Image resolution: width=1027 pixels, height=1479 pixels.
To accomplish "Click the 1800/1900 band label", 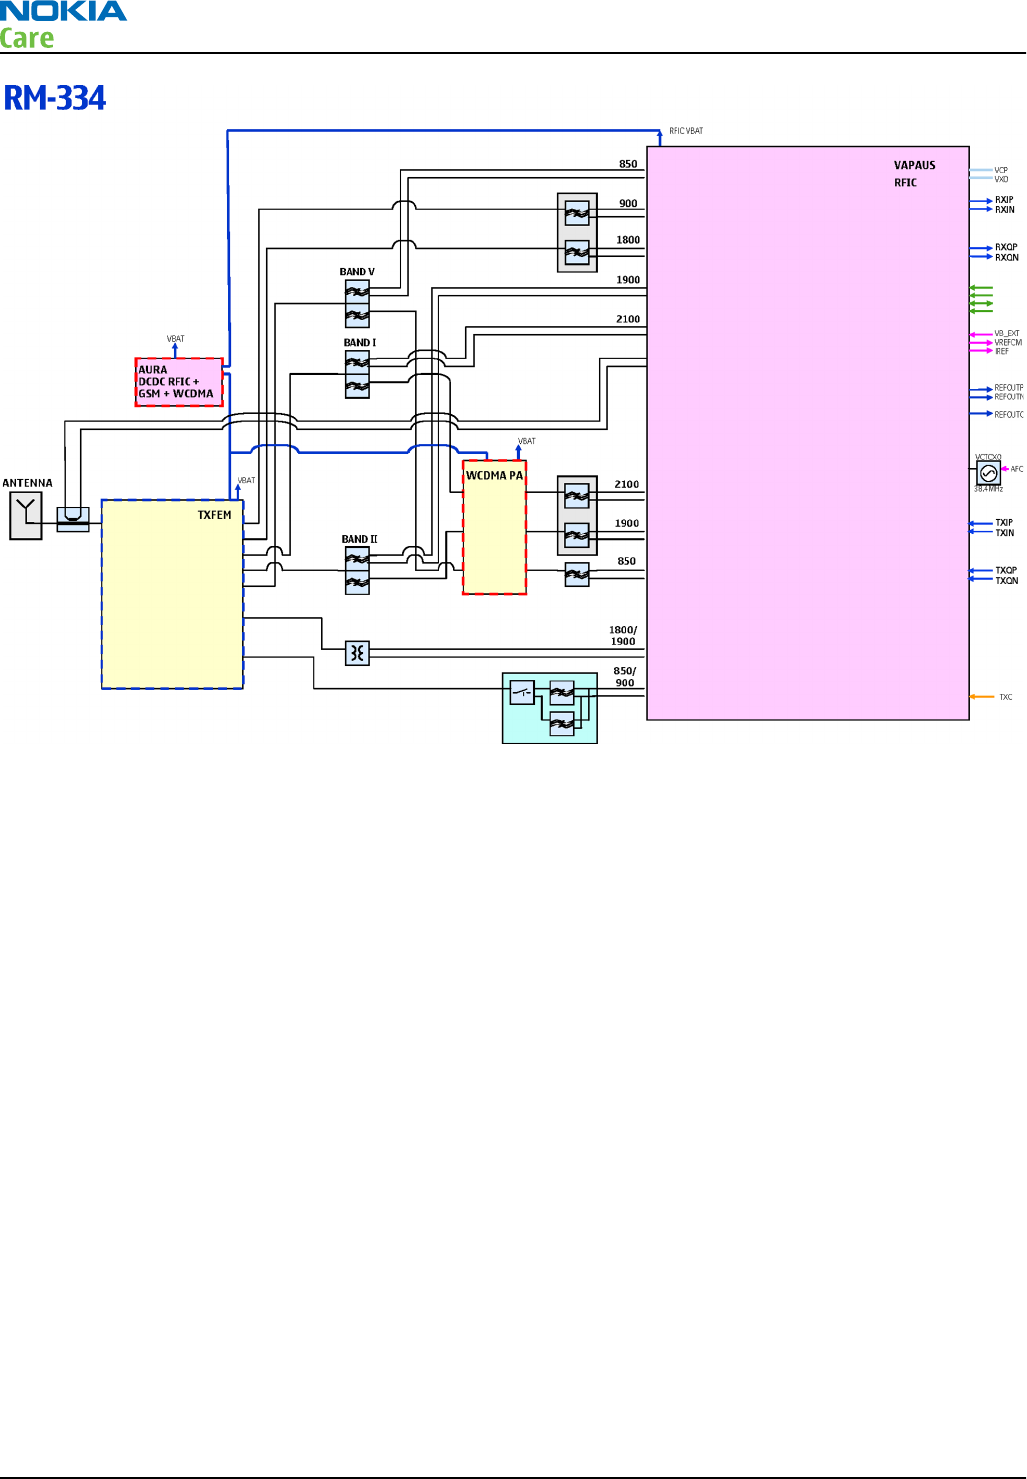I will (x=623, y=636).
